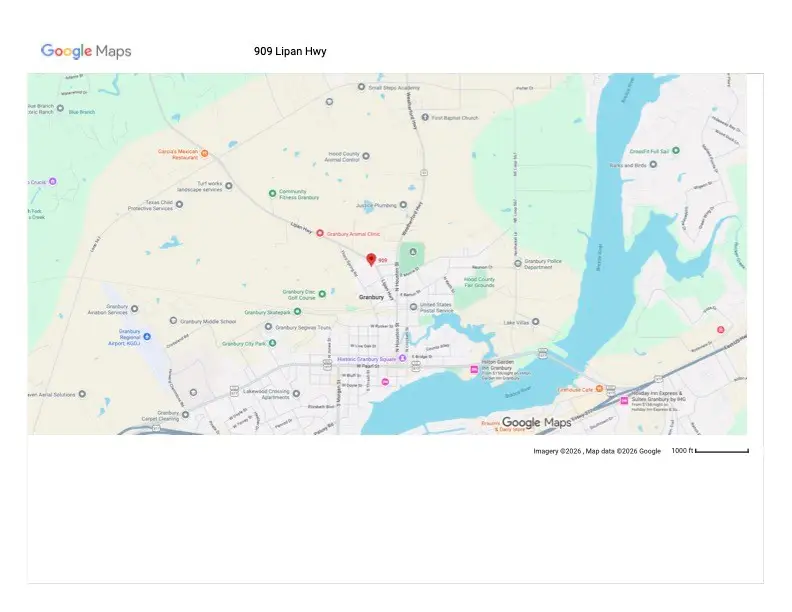Click Granbury Skatepark green marker

(298, 312)
